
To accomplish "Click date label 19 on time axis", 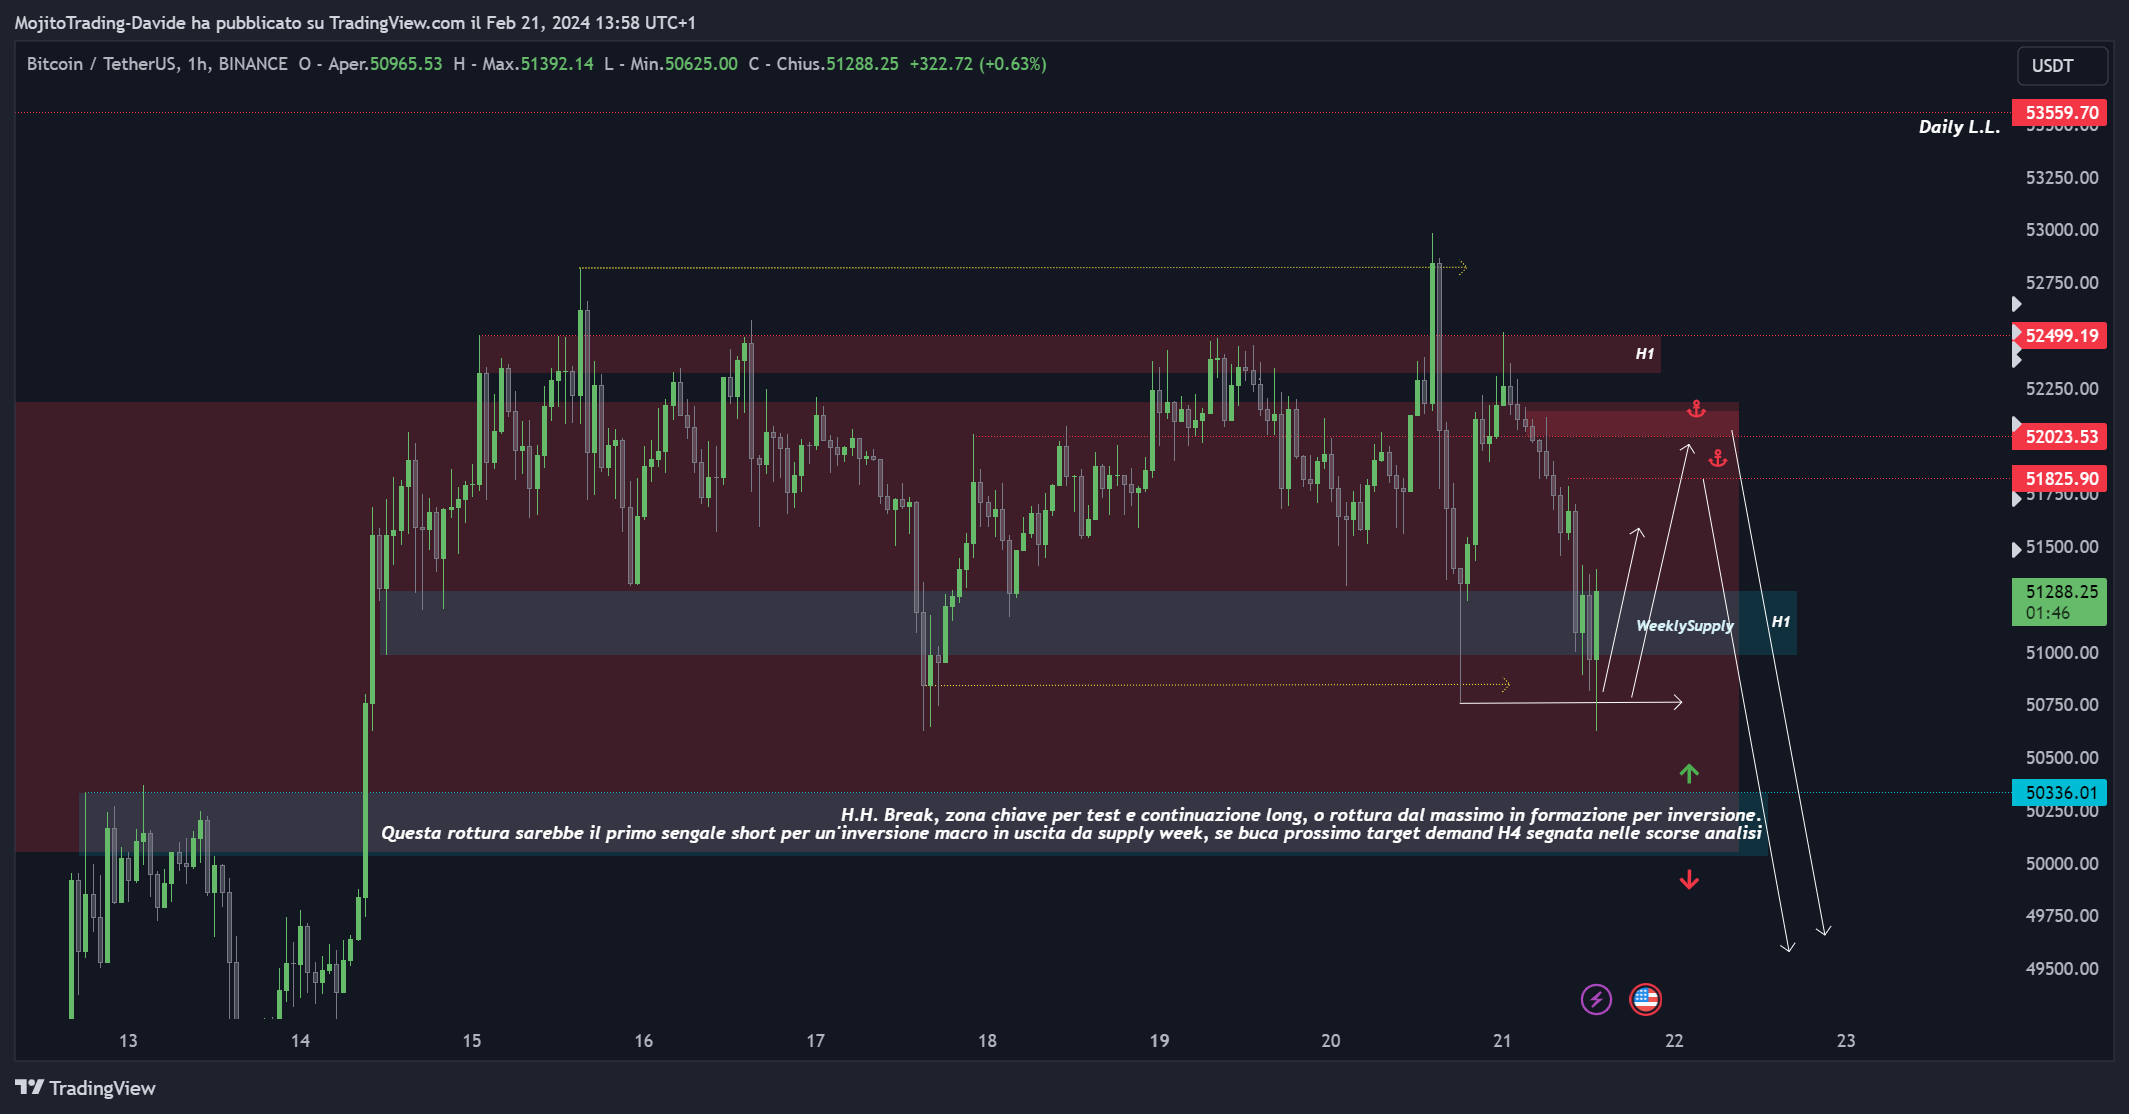I will [1159, 1041].
